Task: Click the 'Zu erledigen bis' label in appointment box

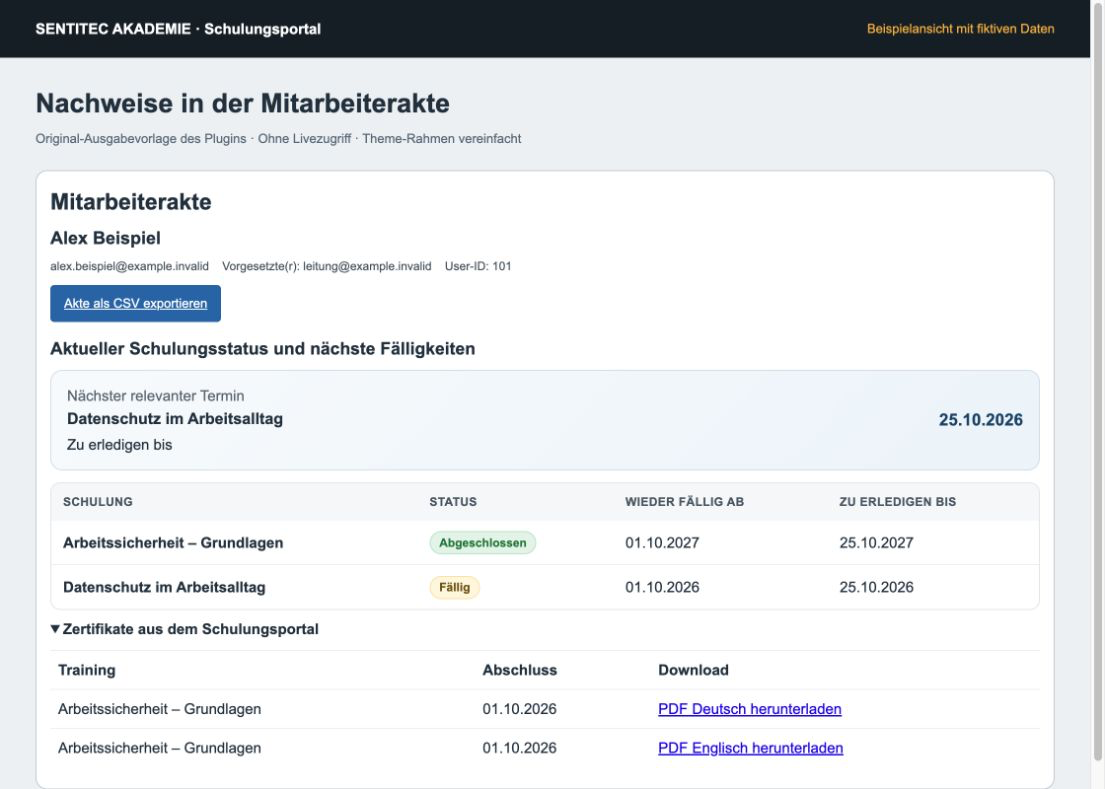Action: (x=120, y=445)
